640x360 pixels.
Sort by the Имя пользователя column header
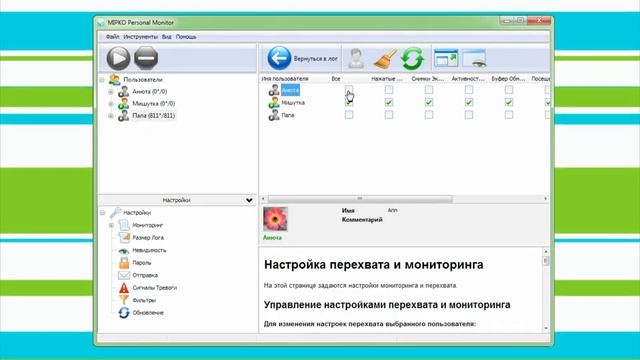click(285, 79)
